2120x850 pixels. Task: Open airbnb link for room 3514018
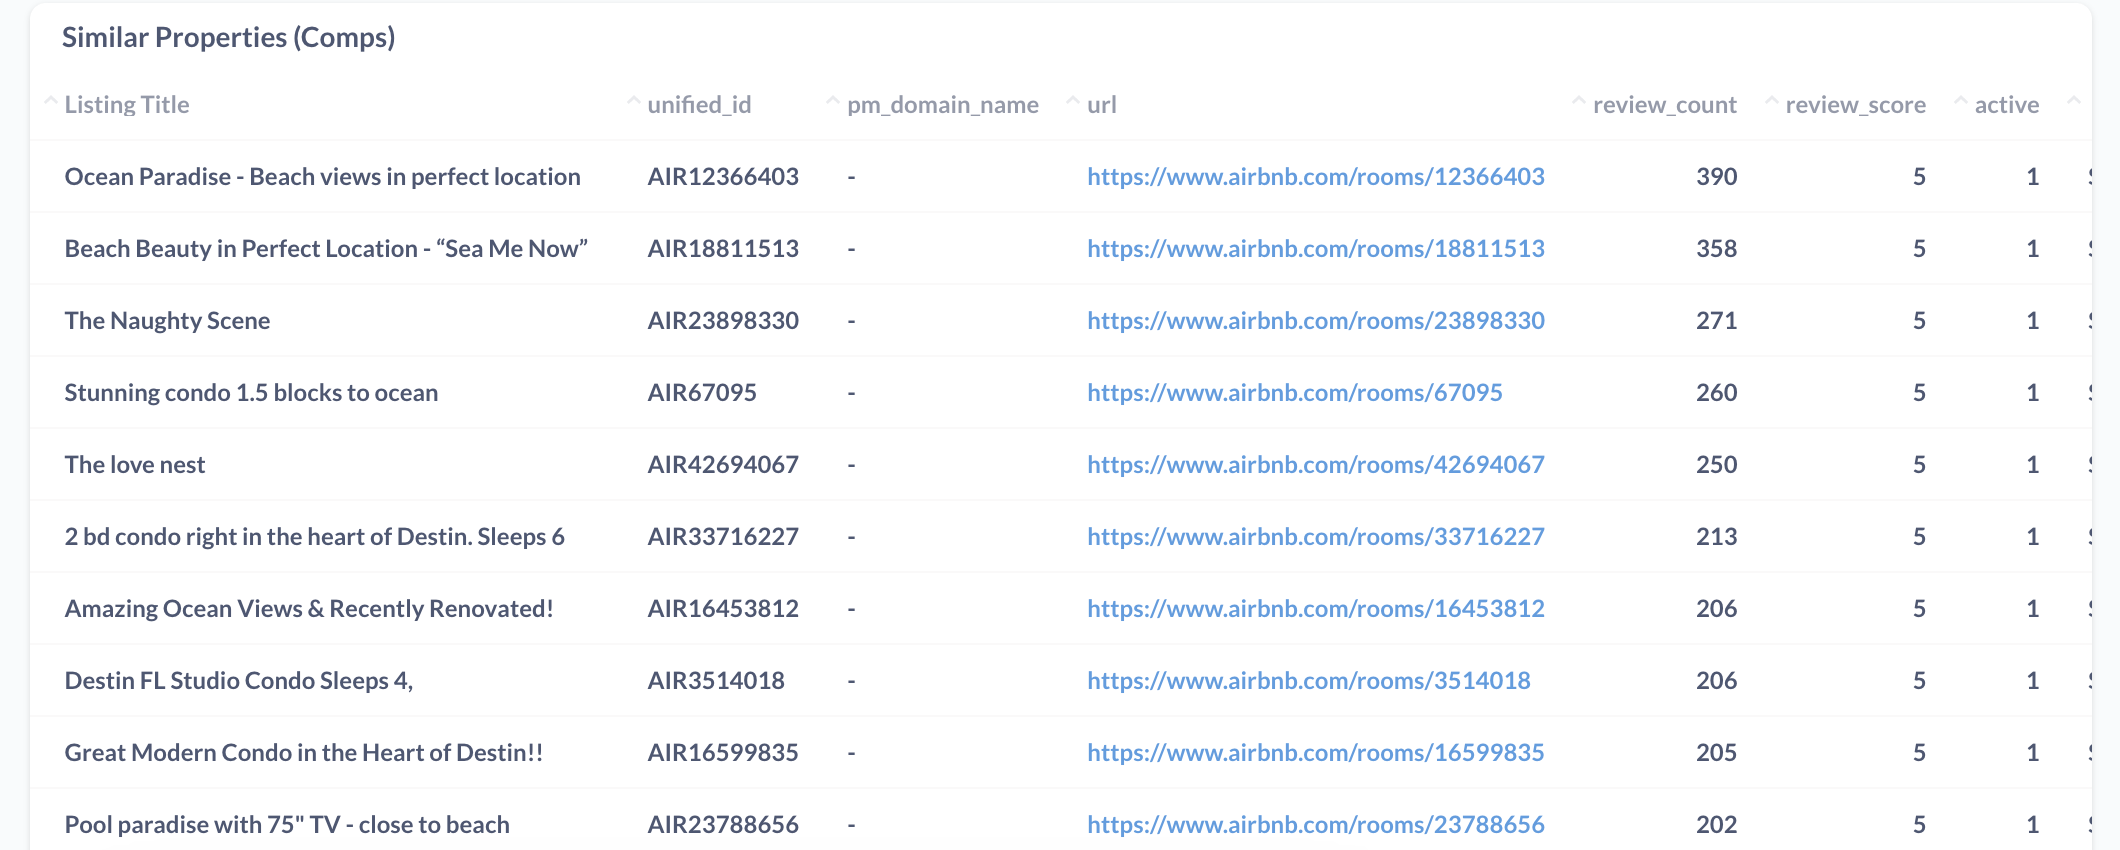coord(1309,681)
